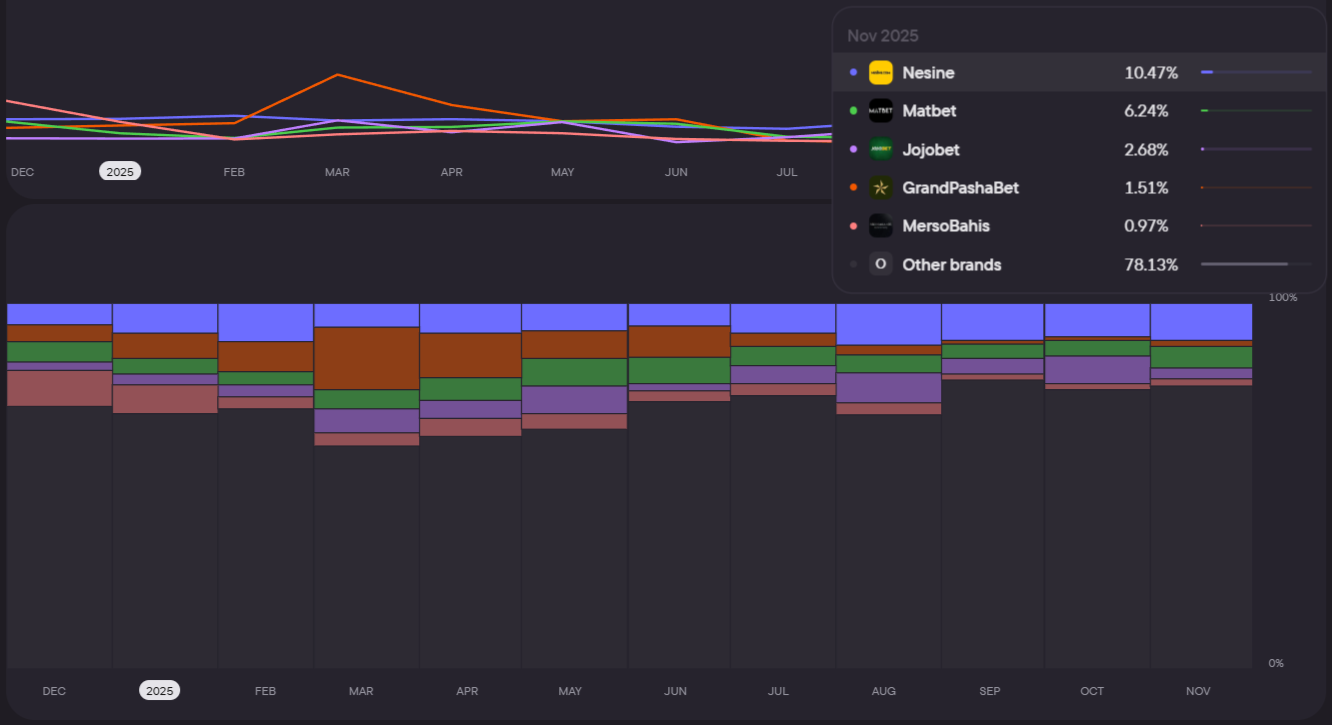Select the 2025 label on the line chart axis
This screenshot has width=1332, height=725.
pos(120,172)
